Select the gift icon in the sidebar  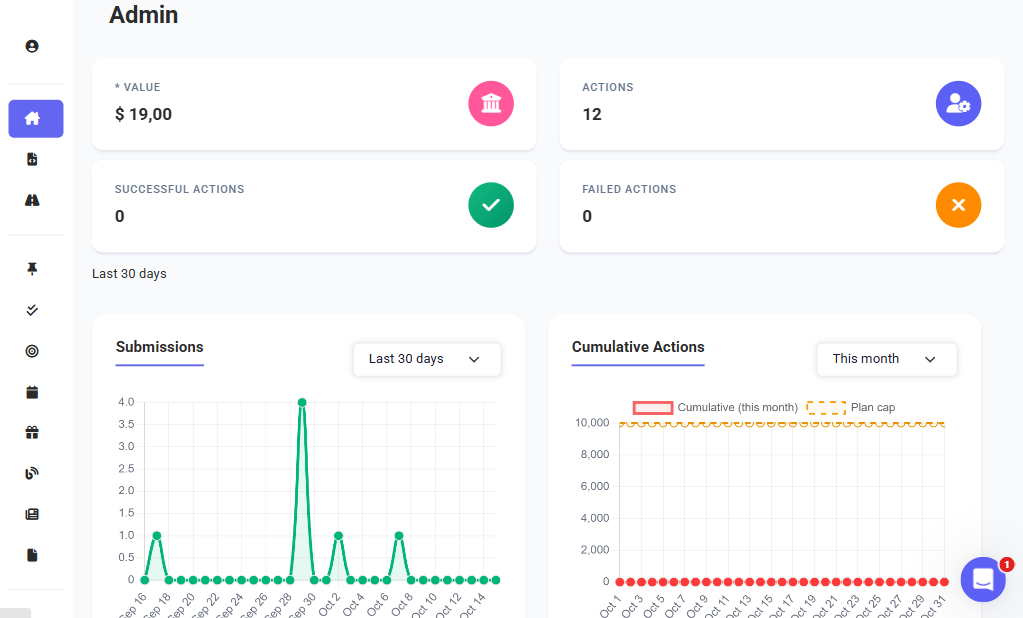tap(31, 432)
